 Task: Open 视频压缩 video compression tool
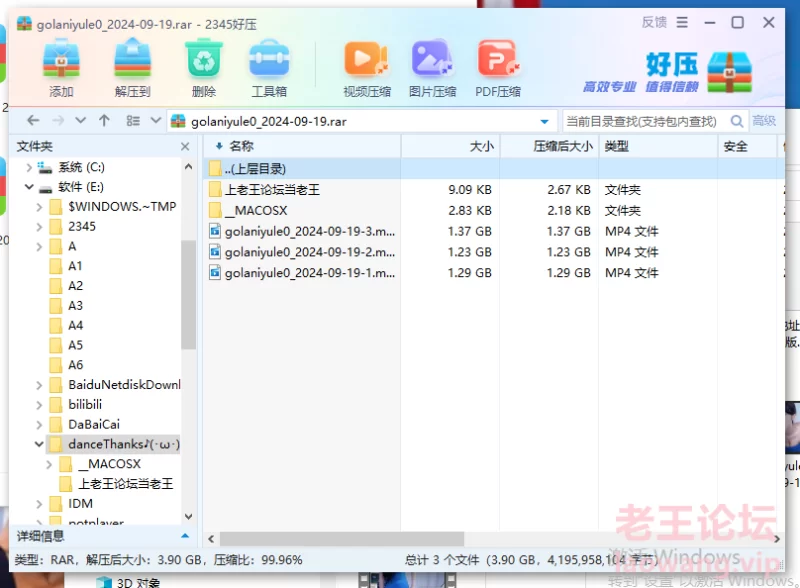pos(367,69)
